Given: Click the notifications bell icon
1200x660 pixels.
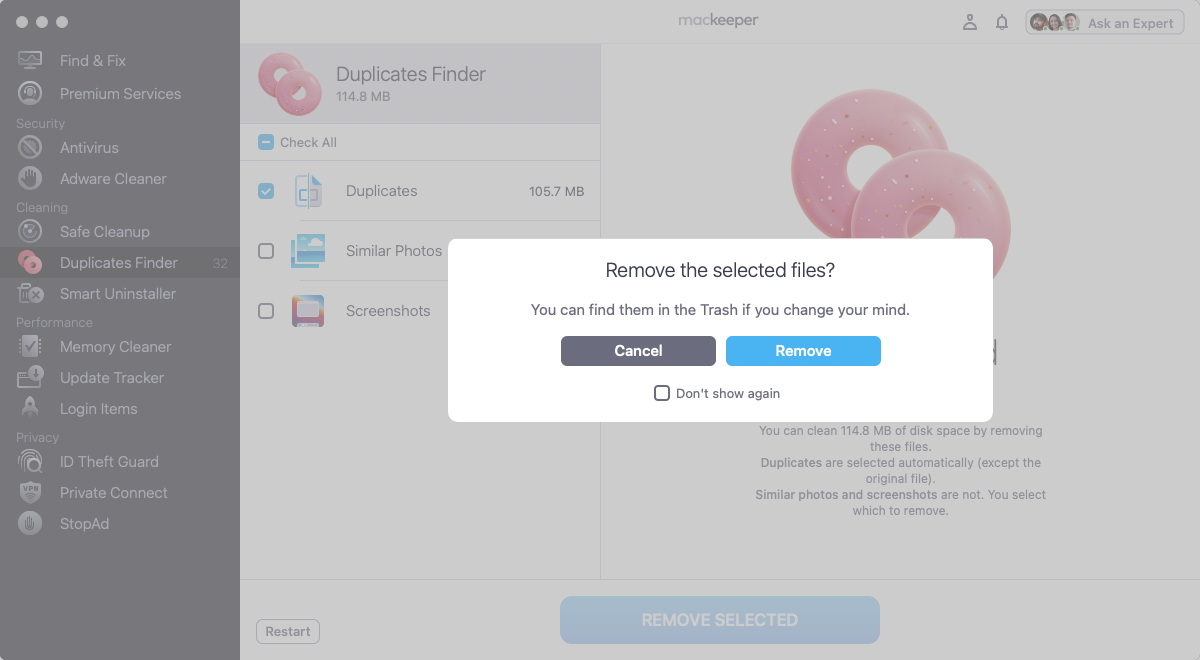Looking at the screenshot, I should 1002,22.
